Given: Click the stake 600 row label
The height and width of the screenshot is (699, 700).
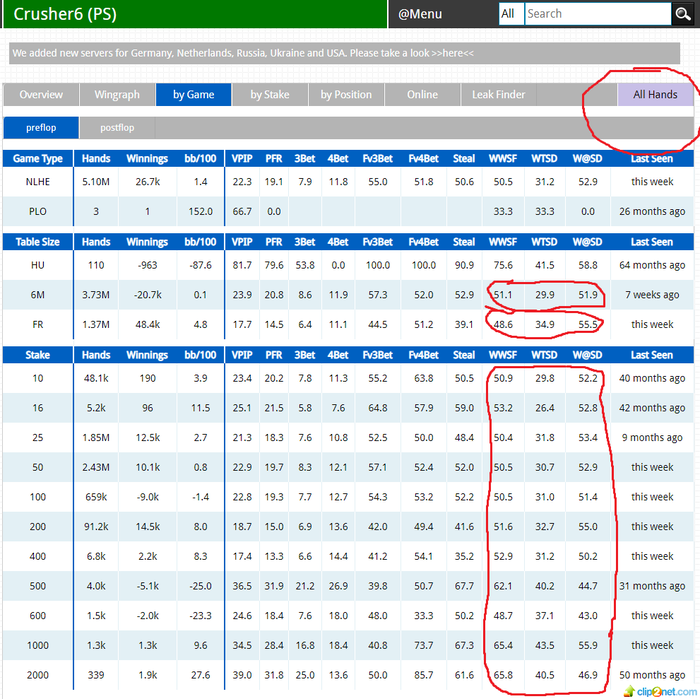Looking at the screenshot, I should click(x=38, y=616).
